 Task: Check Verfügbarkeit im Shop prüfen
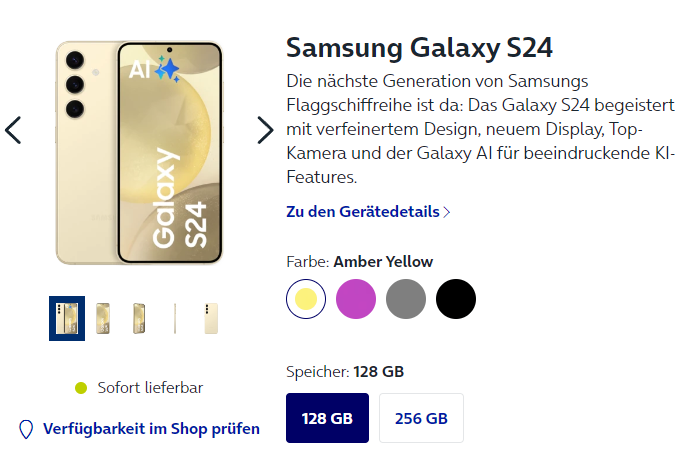point(151,429)
